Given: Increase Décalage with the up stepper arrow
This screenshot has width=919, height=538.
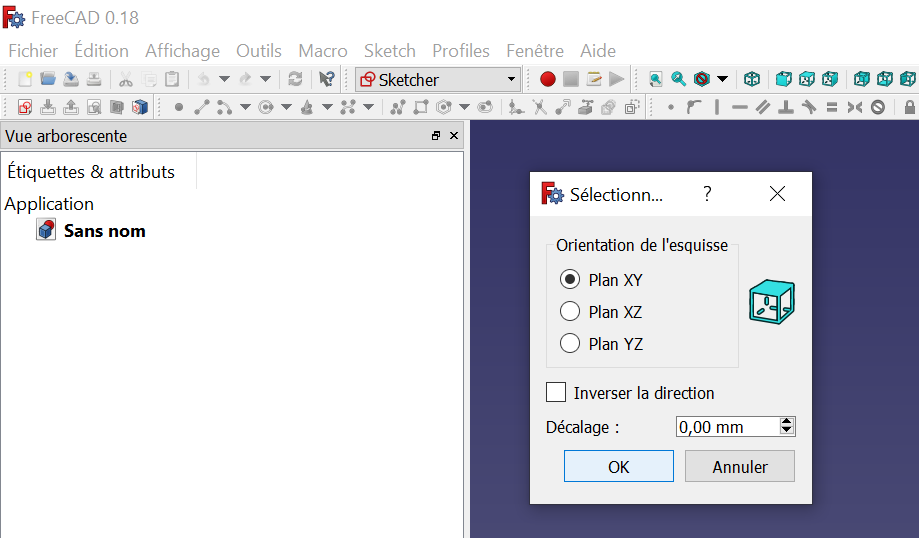Looking at the screenshot, I should point(787,422).
